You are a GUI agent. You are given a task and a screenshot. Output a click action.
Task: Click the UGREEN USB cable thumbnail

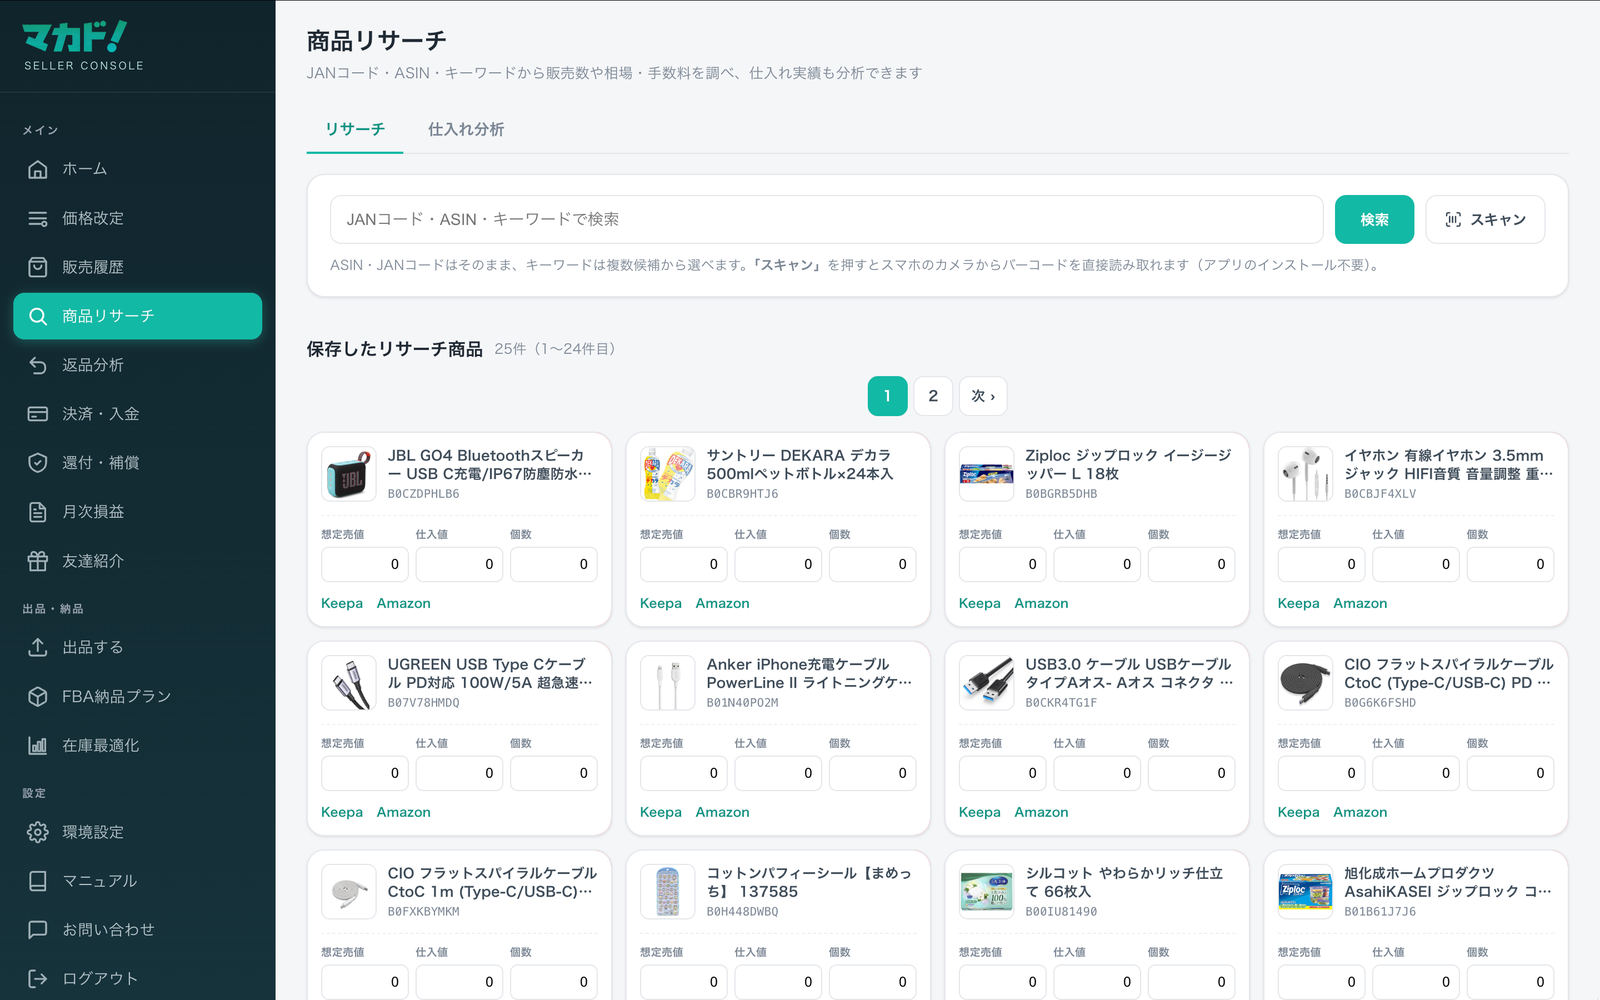pyautogui.click(x=349, y=683)
